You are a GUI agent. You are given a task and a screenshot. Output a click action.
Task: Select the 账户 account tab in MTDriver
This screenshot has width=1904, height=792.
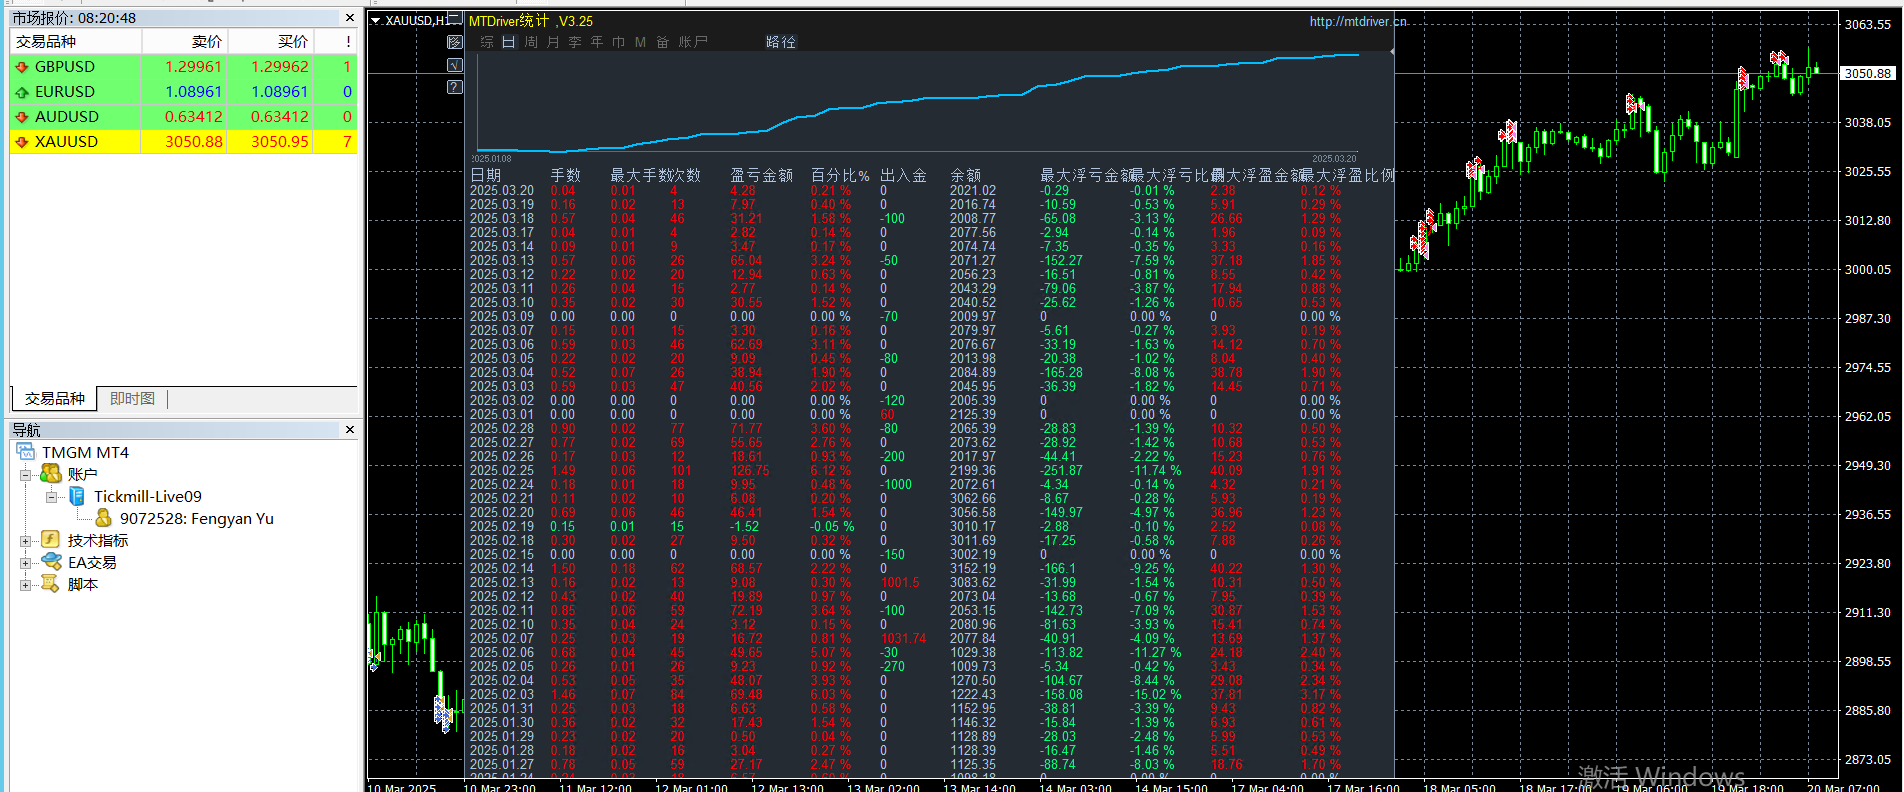(693, 42)
